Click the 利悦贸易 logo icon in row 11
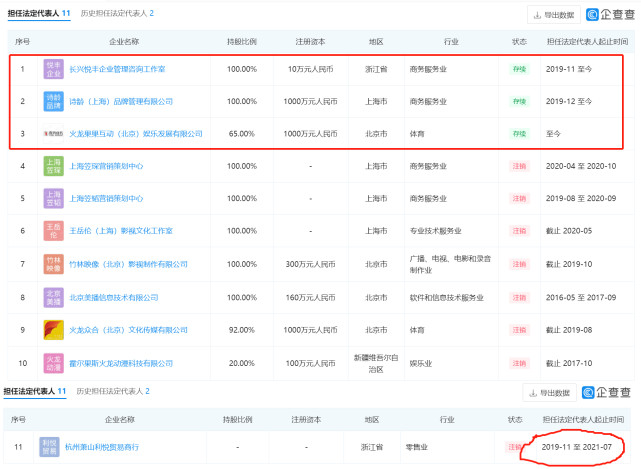 [49, 447]
